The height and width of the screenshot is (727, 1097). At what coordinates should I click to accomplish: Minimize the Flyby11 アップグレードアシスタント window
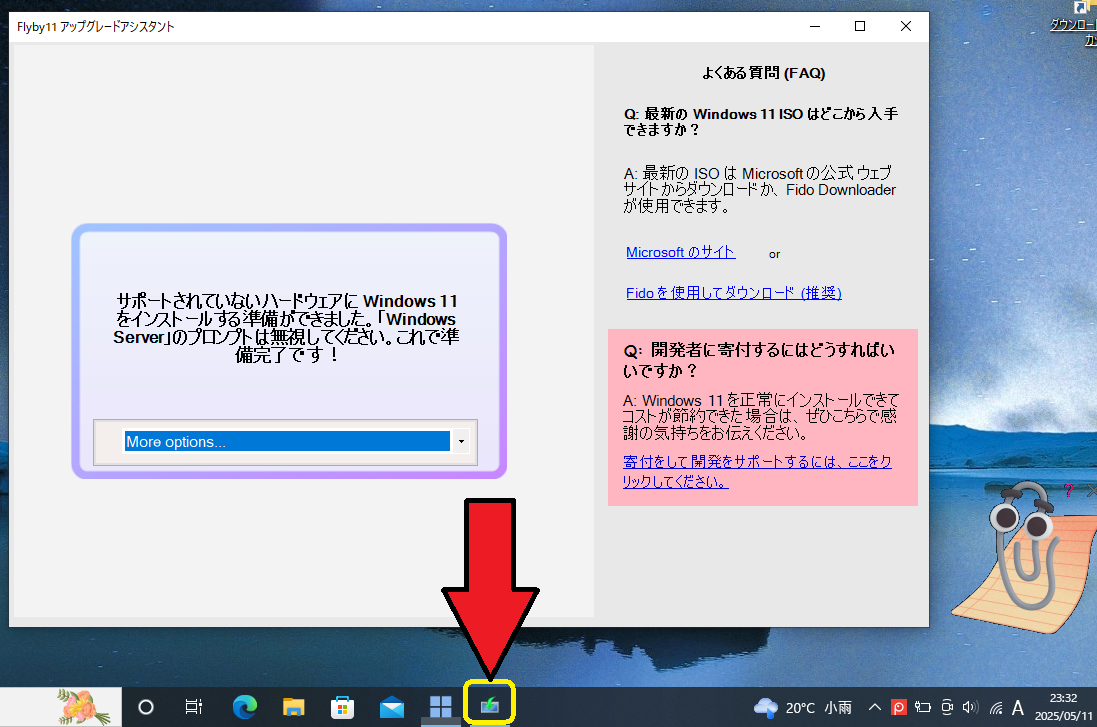pyautogui.click(x=815, y=27)
